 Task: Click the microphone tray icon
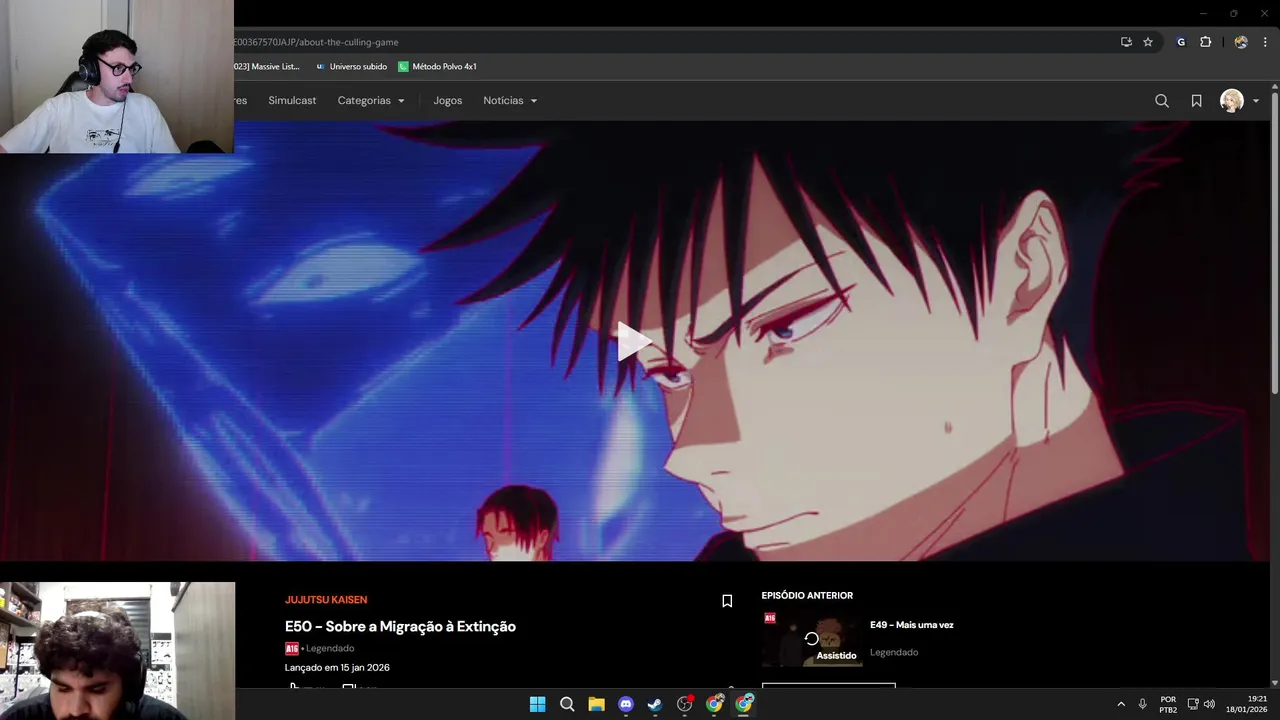click(x=1142, y=704)
